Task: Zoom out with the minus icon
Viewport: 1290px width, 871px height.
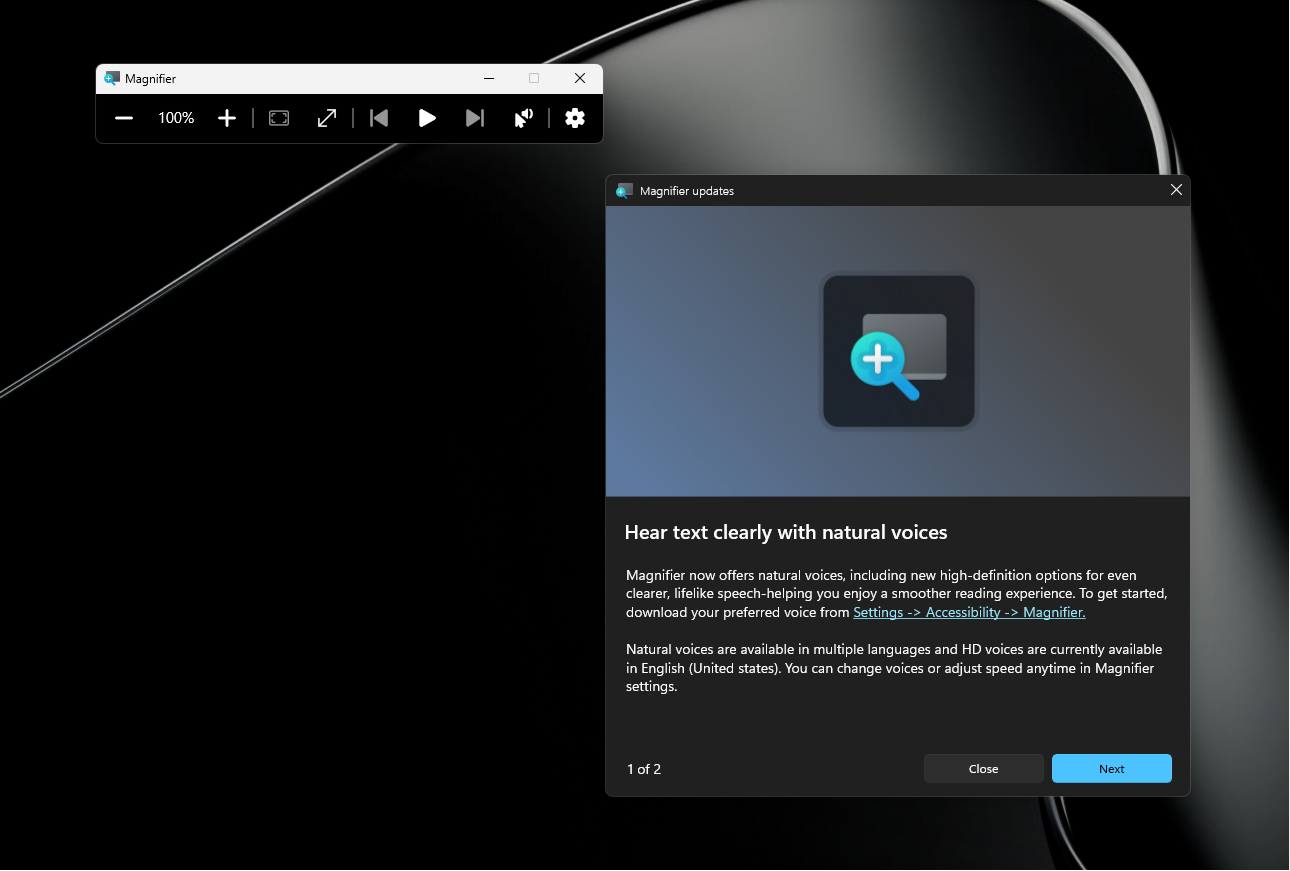Action: tap(124, 118)
